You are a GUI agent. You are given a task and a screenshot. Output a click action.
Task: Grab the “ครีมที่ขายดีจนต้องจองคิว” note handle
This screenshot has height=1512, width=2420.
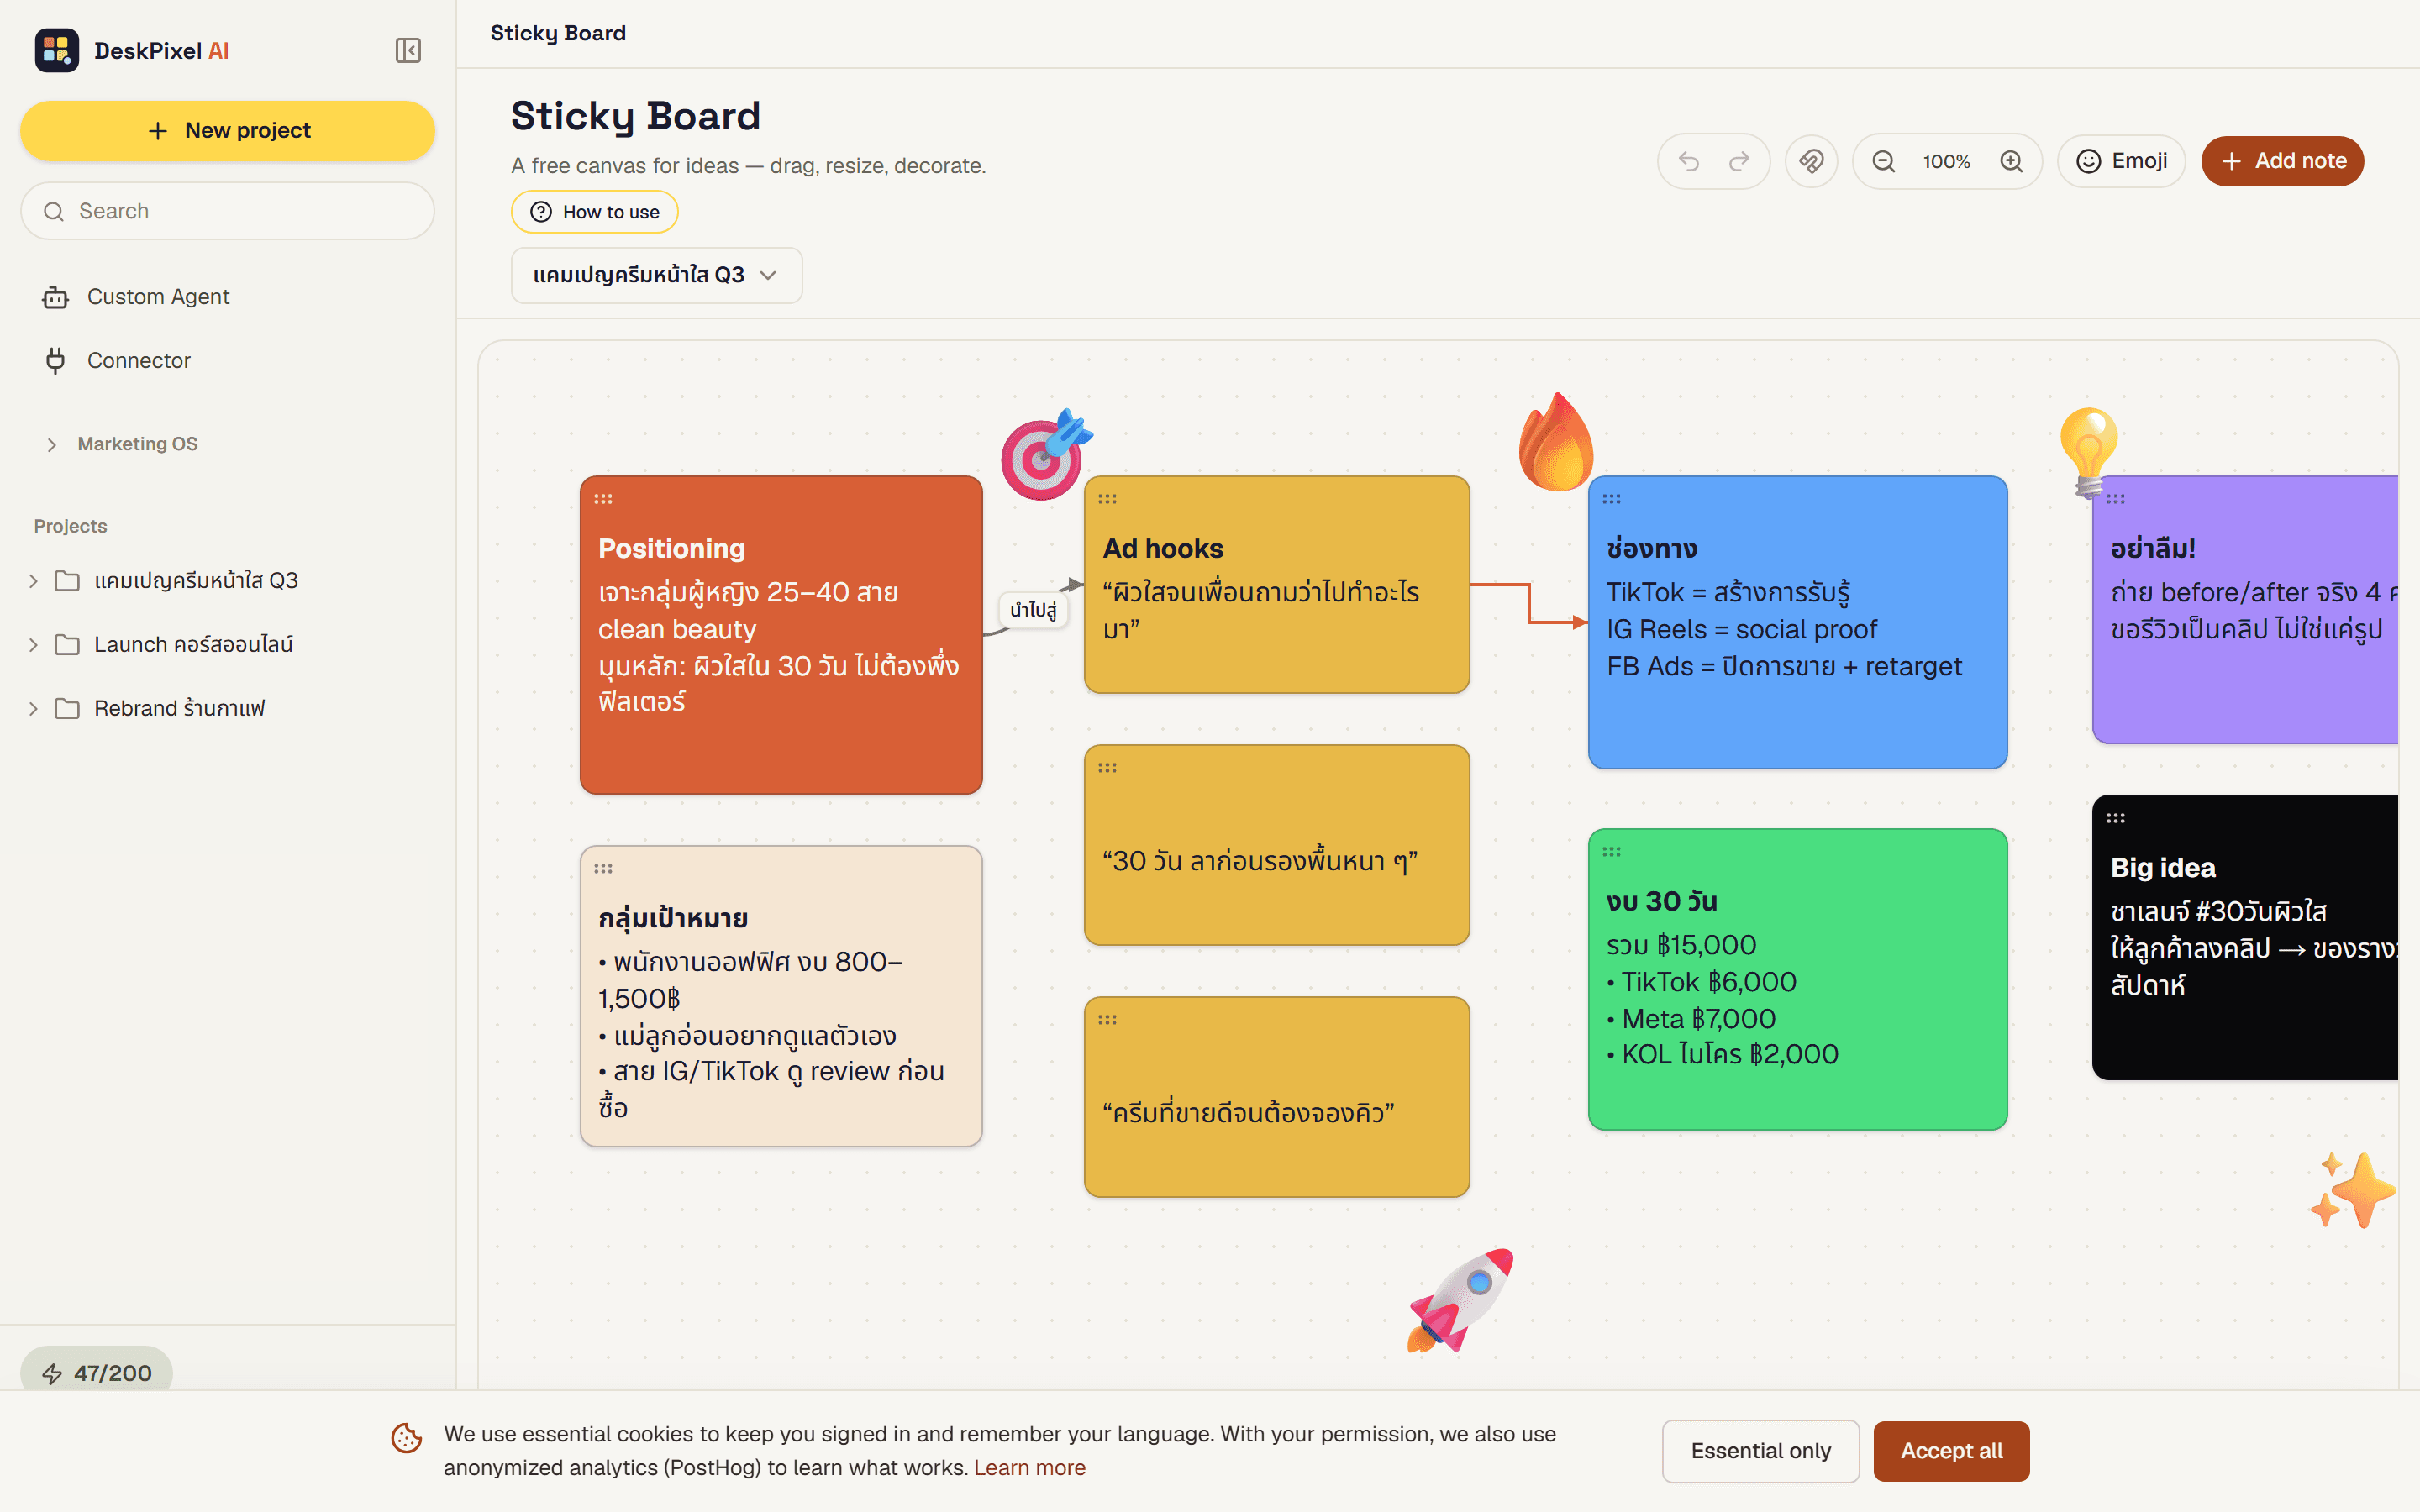[1107, 1020]
